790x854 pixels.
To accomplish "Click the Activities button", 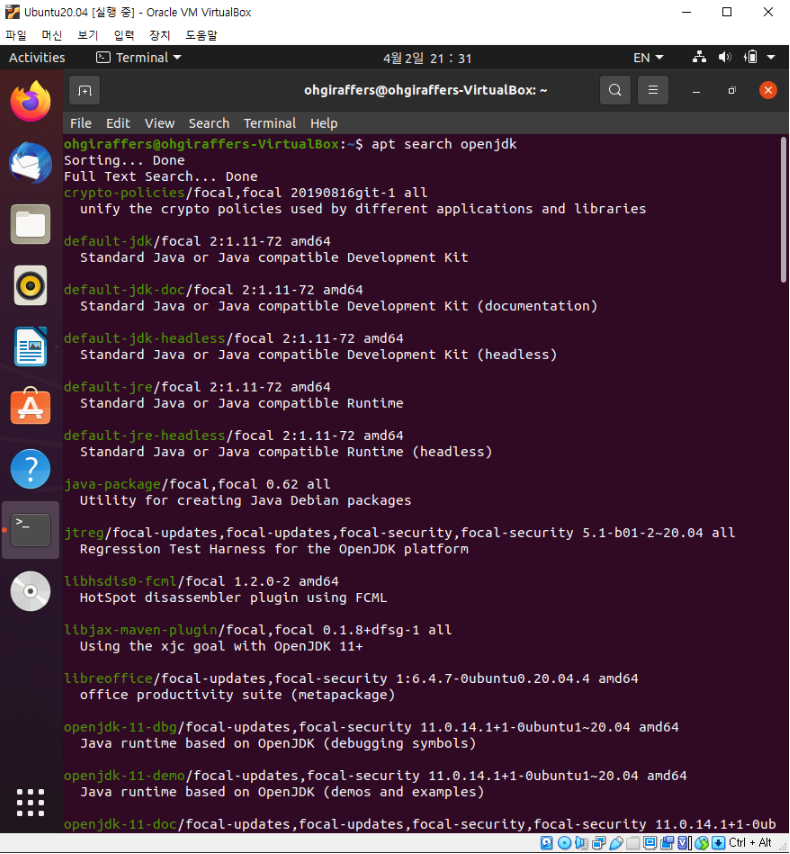I will [x=37, y=57].
